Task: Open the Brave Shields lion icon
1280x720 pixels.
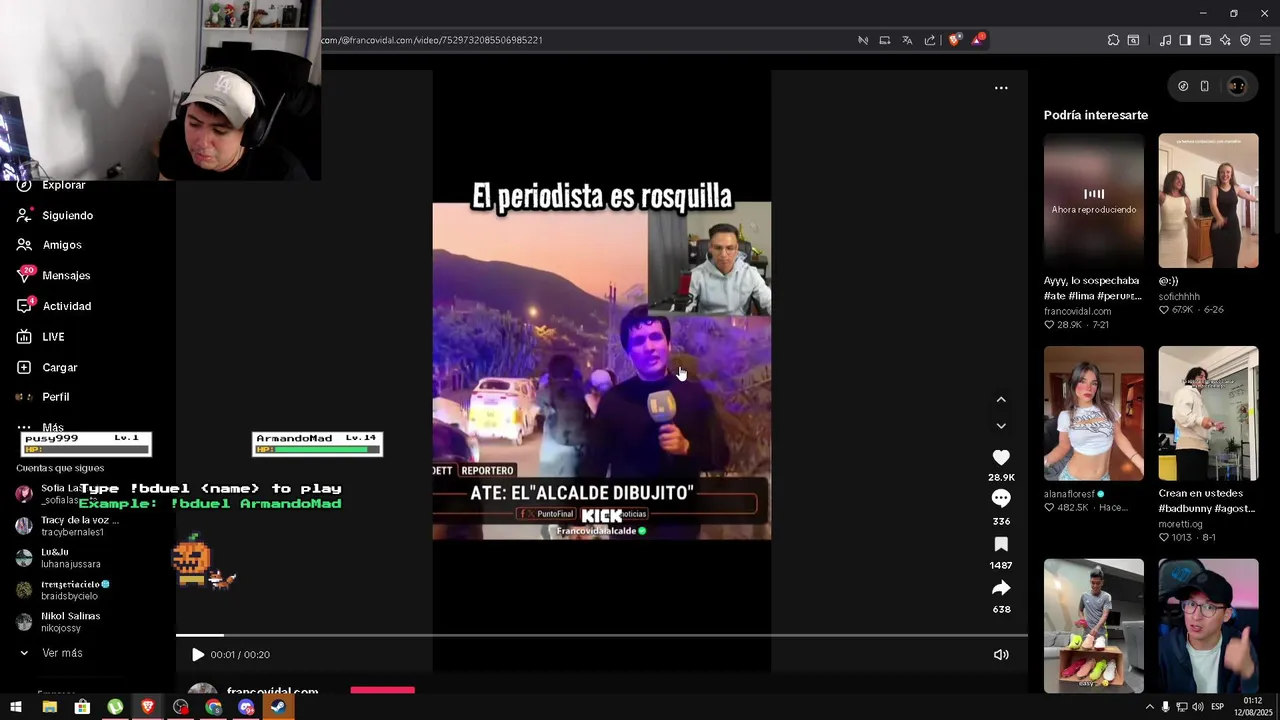Action: [x=955, y=40]
